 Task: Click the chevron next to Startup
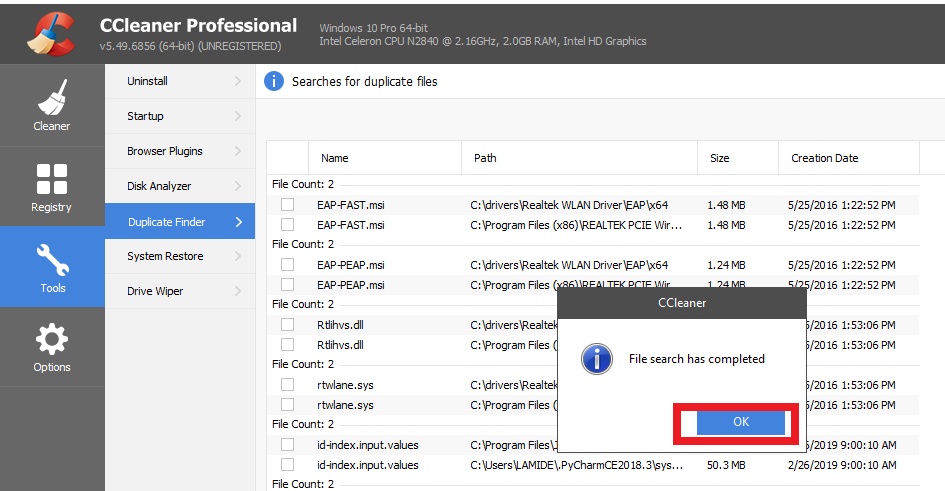238,116
